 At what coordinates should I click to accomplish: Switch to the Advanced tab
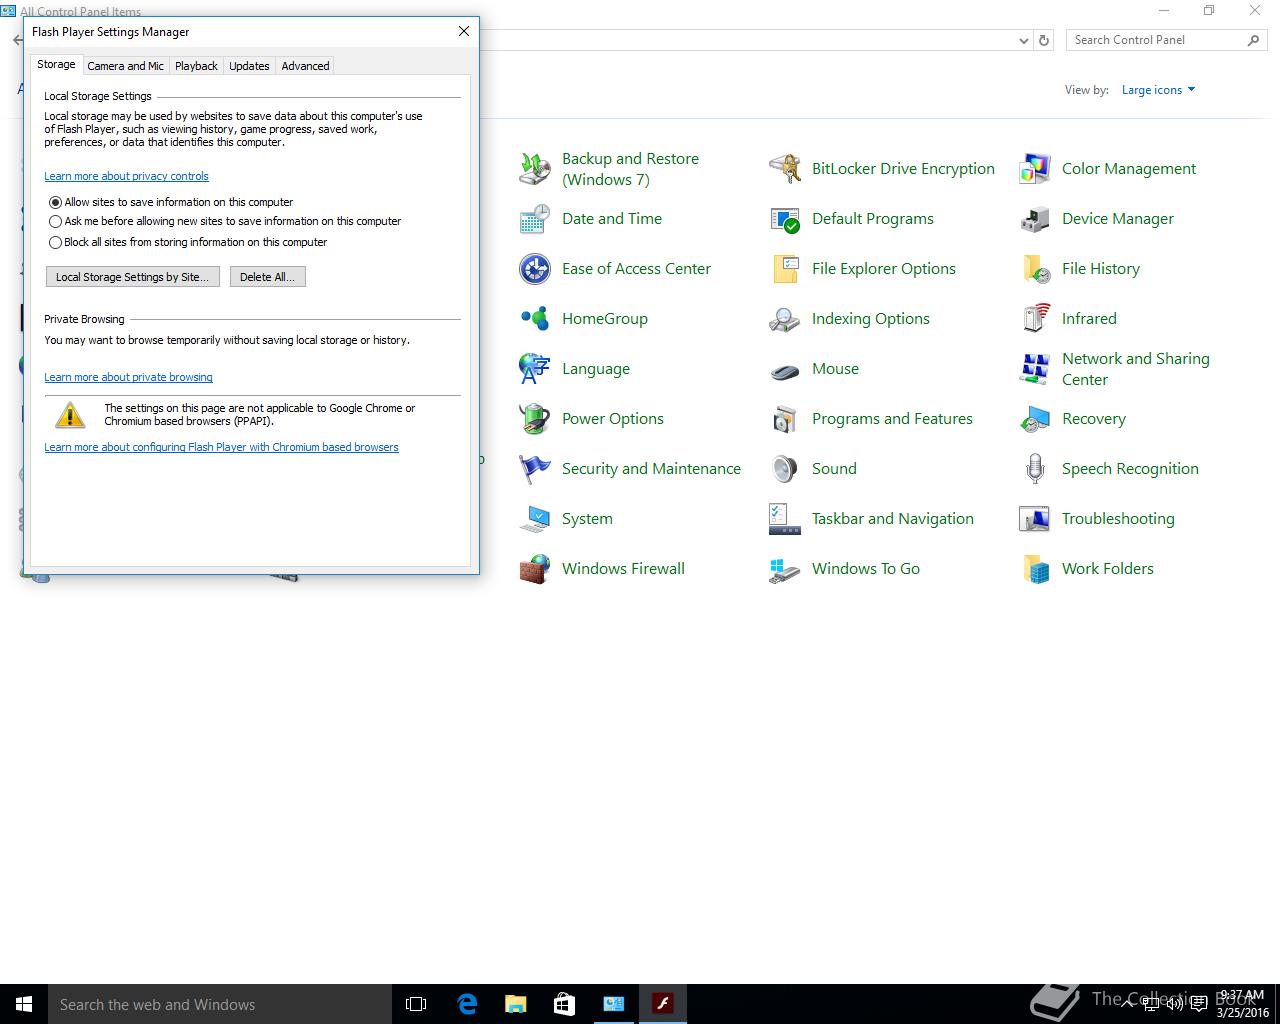pos(305,66)
